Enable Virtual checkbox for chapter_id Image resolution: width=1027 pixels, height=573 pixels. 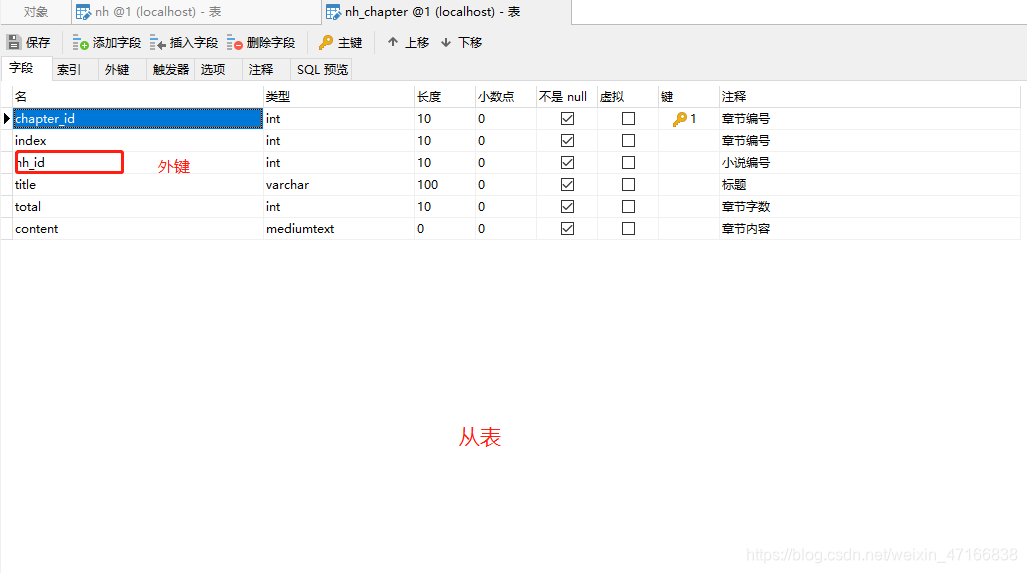click(x=628, y=119)
